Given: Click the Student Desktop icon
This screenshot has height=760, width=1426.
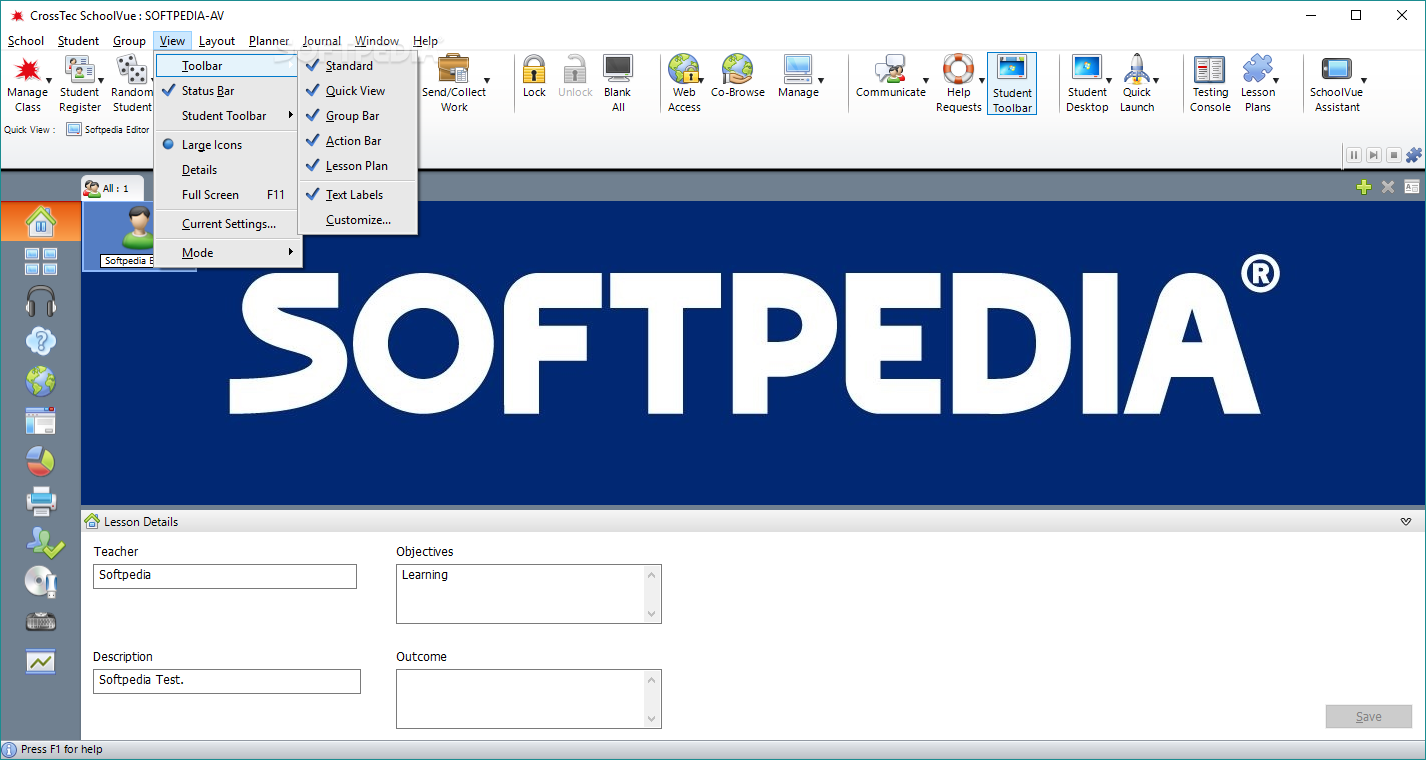Looking at the screenshot, I should 1086,69.
